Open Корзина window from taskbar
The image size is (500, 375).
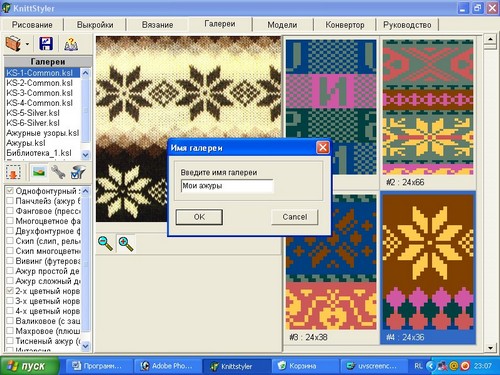305,366
